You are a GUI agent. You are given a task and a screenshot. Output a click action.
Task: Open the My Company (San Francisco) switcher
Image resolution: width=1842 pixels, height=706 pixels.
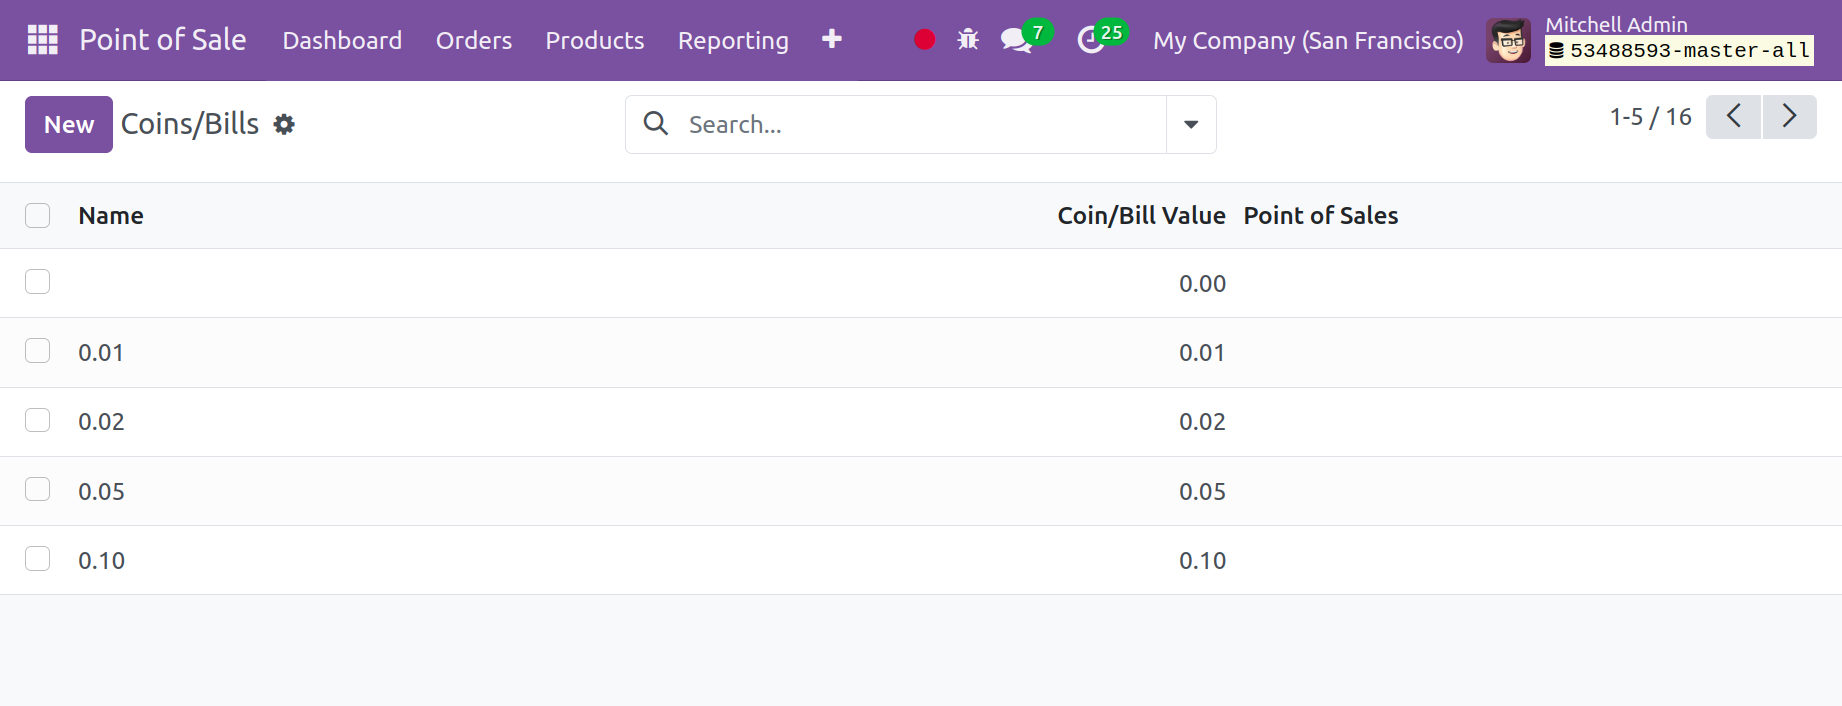pyautogui.click(x=1307, y=41)
